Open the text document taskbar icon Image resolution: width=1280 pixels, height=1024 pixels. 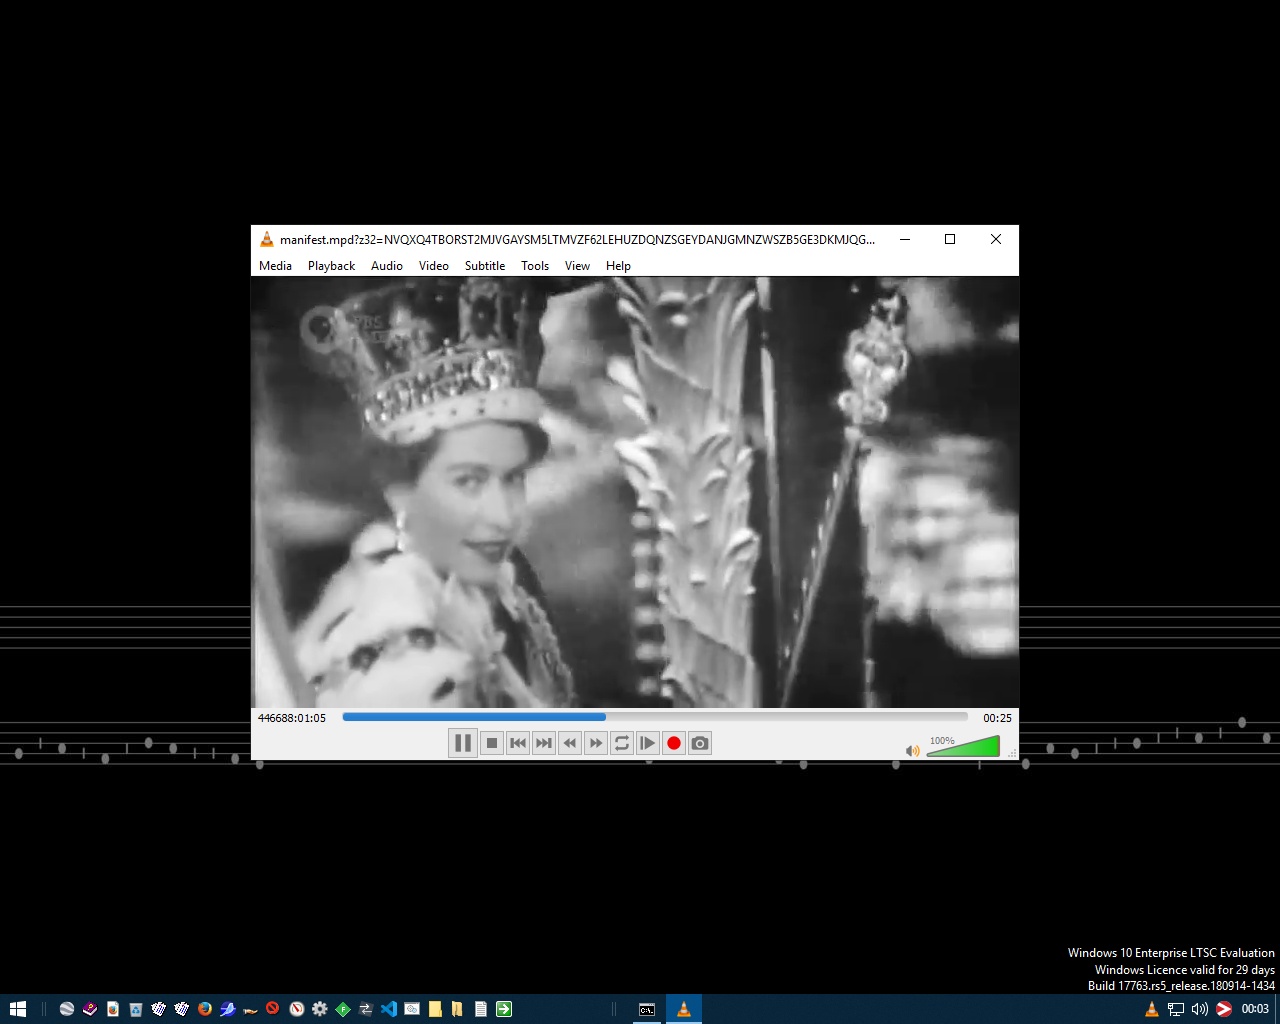click(481, 1009)
